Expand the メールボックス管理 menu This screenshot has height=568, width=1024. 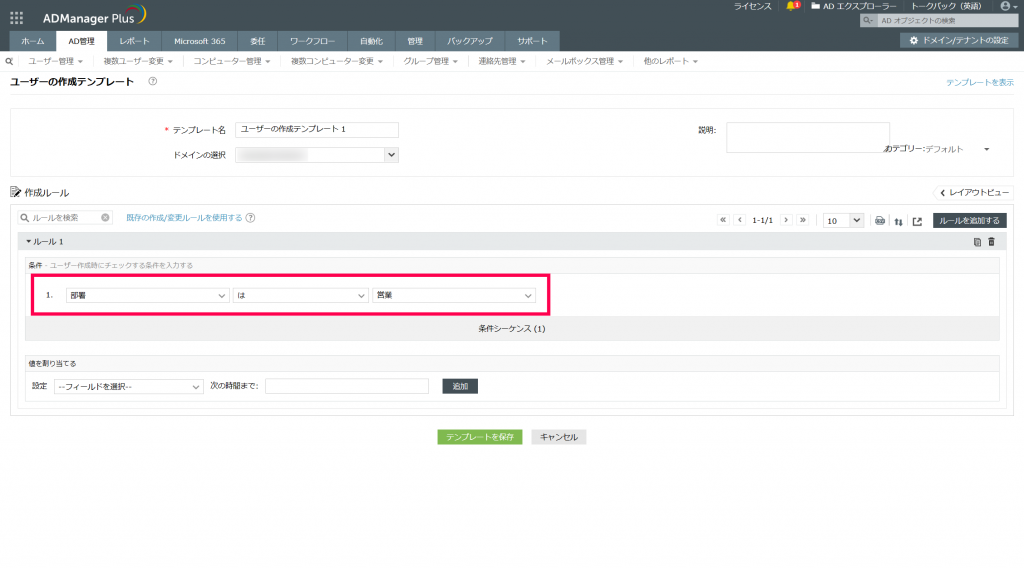[584, 61]
